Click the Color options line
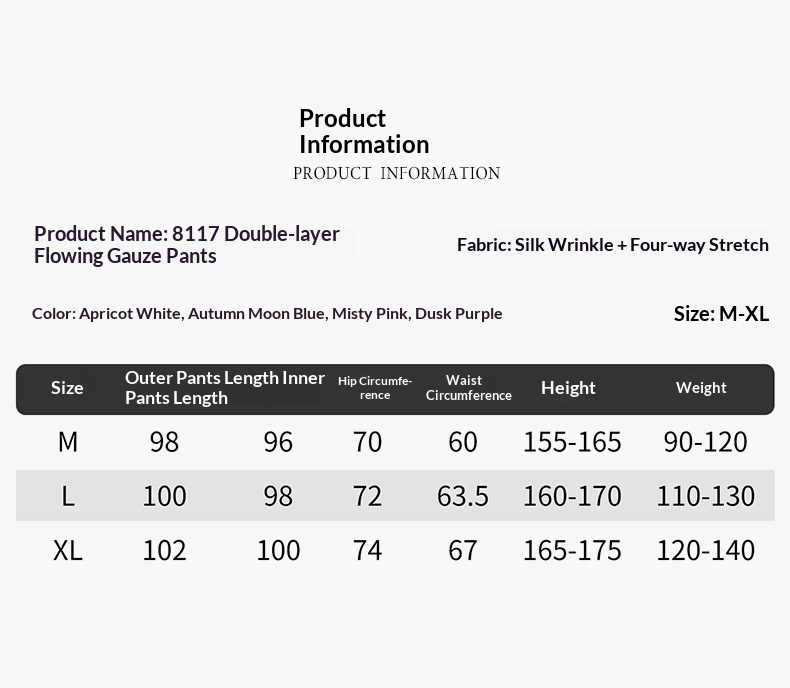The width and height of the screenshot is (790, 688). click(x=267, y=313)
